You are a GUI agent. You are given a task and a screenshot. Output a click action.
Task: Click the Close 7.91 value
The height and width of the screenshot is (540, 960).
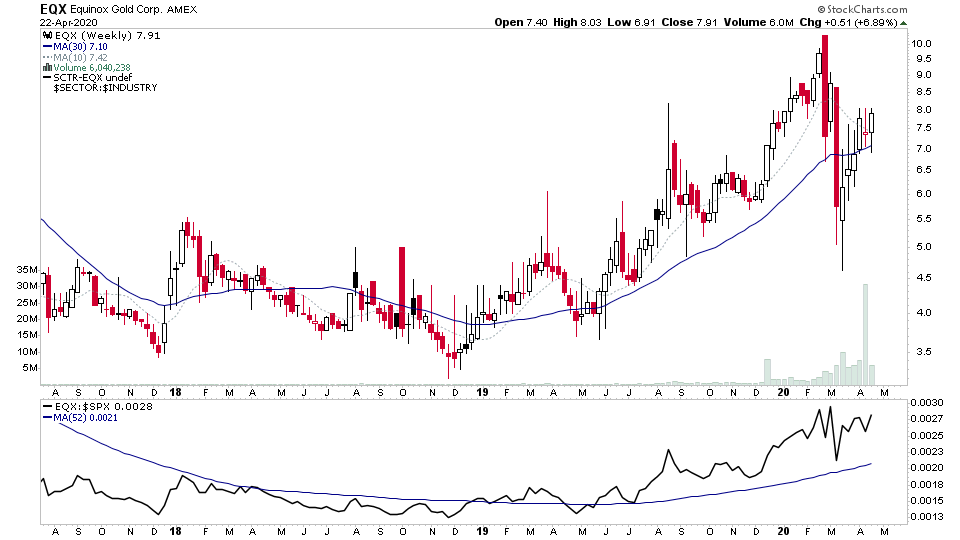pos(689,23)
